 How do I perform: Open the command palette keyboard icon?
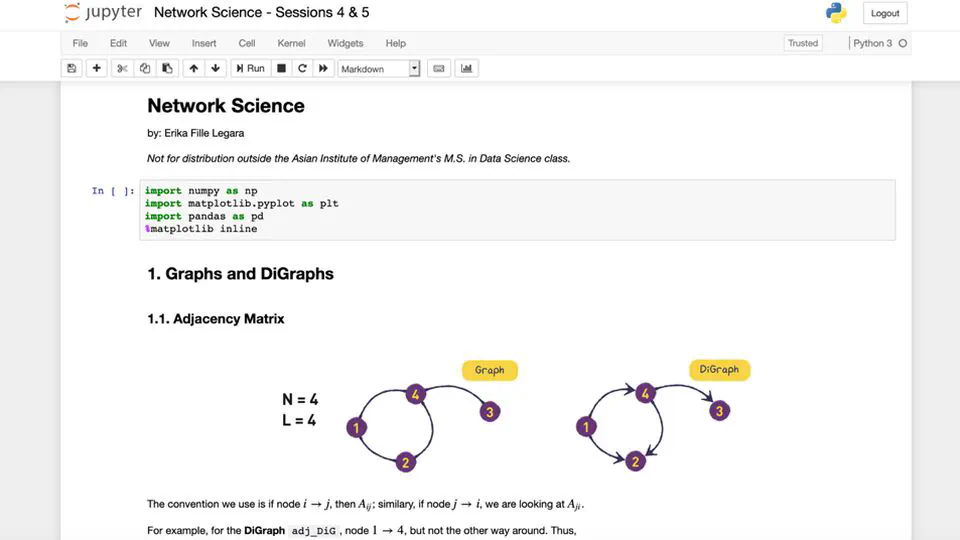coord(438,68)
